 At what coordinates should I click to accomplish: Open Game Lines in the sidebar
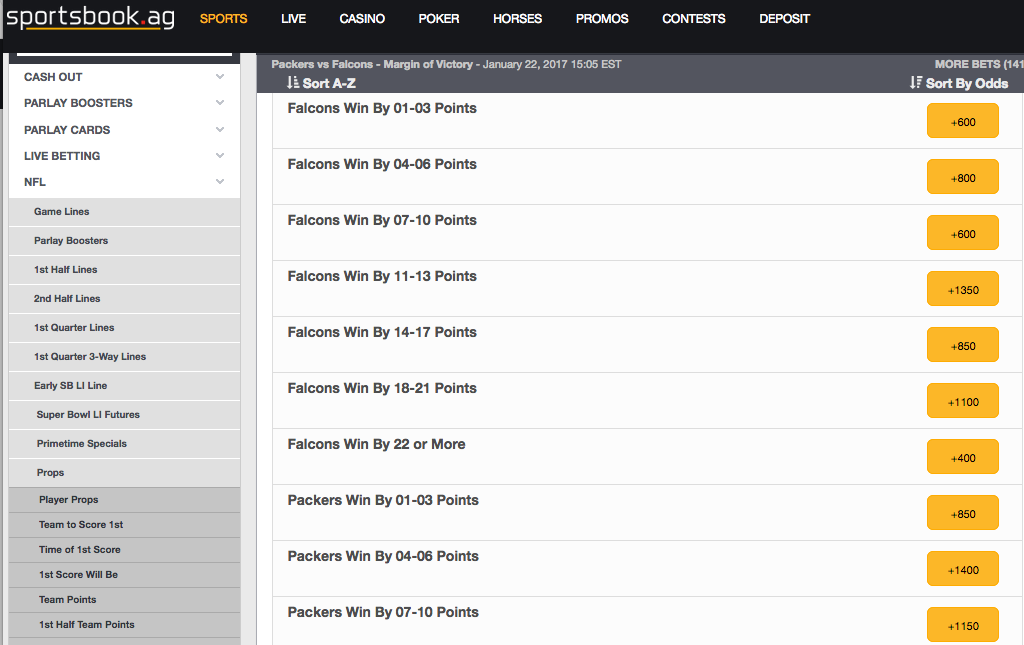(x=124, y=212)
